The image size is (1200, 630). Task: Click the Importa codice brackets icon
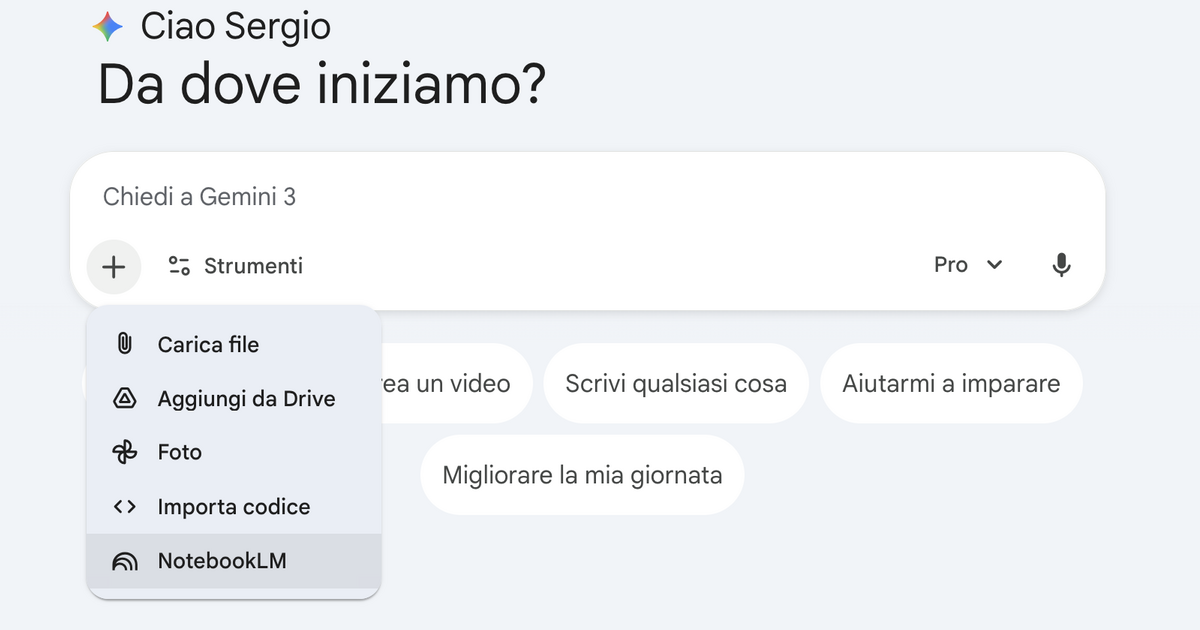tap(124, 507)
